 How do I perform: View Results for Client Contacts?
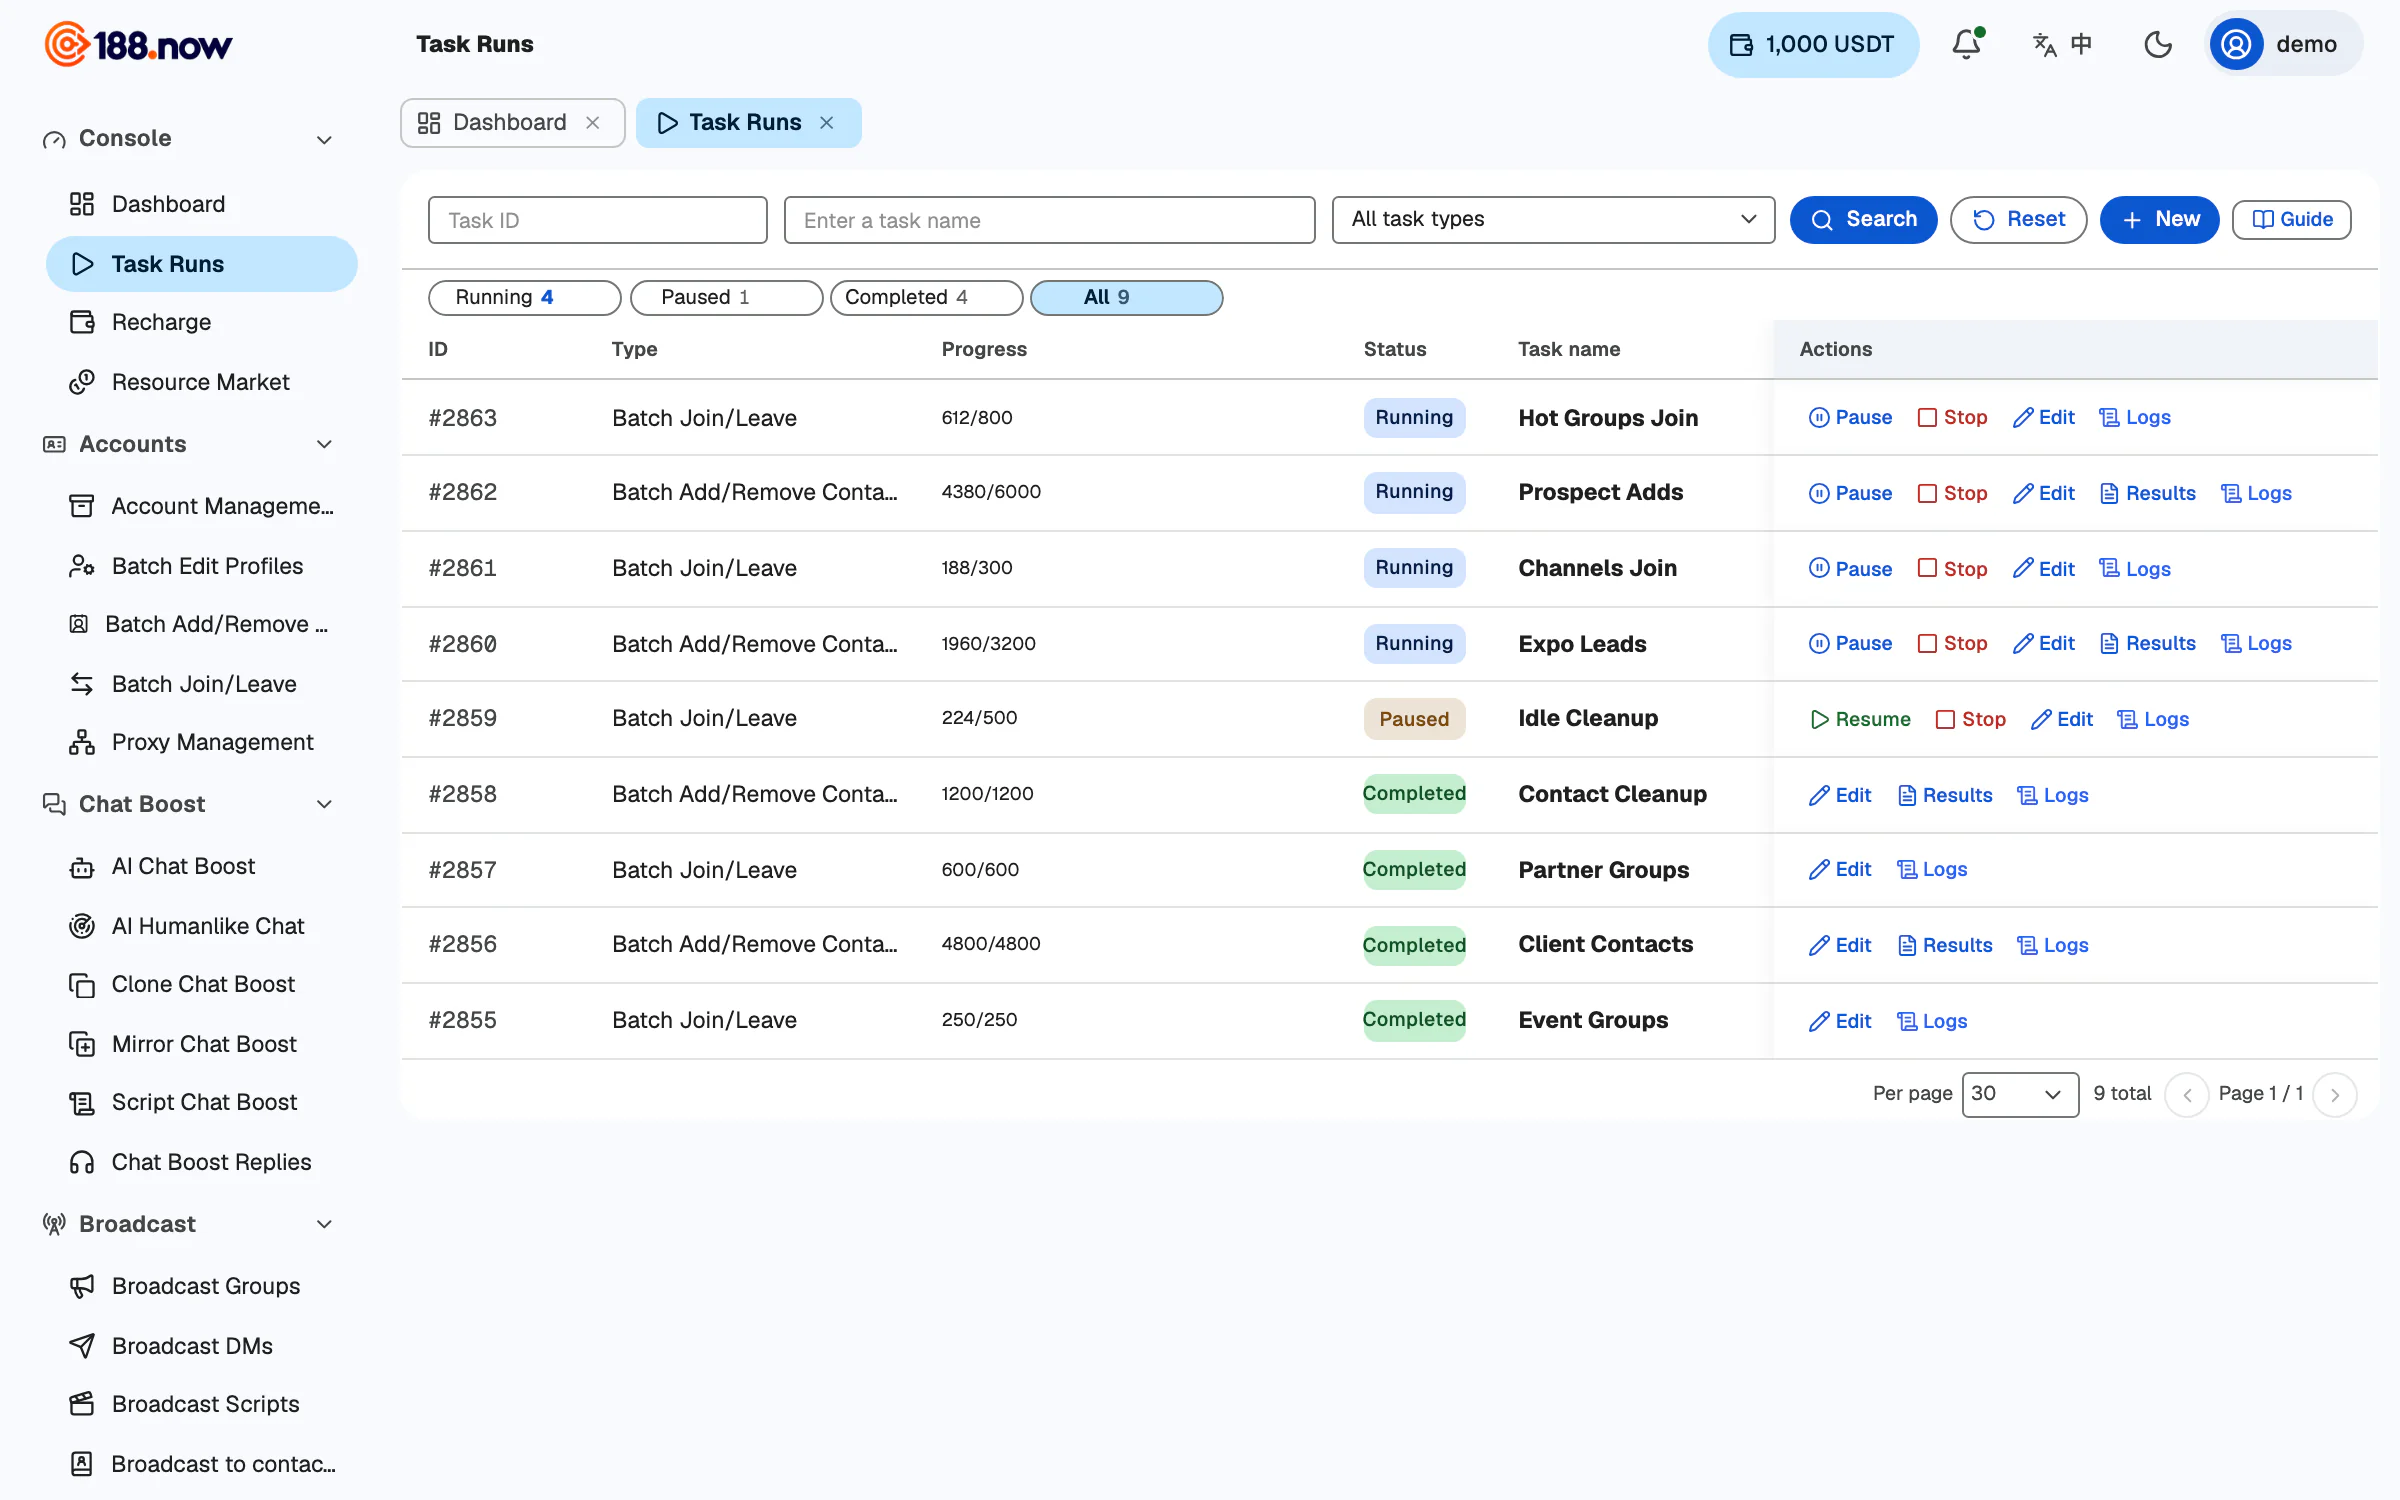(1944, 945)
